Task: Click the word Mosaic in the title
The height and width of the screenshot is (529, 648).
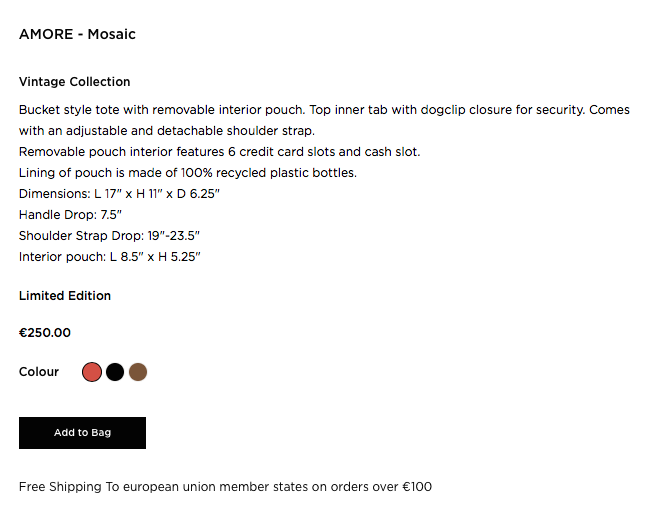Action: (111, 35)
